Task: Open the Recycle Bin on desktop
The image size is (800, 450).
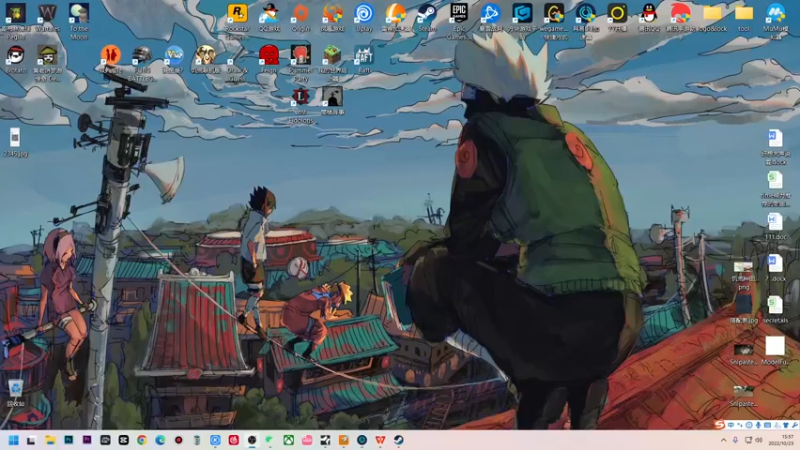Action: click(x=16, y=393)
